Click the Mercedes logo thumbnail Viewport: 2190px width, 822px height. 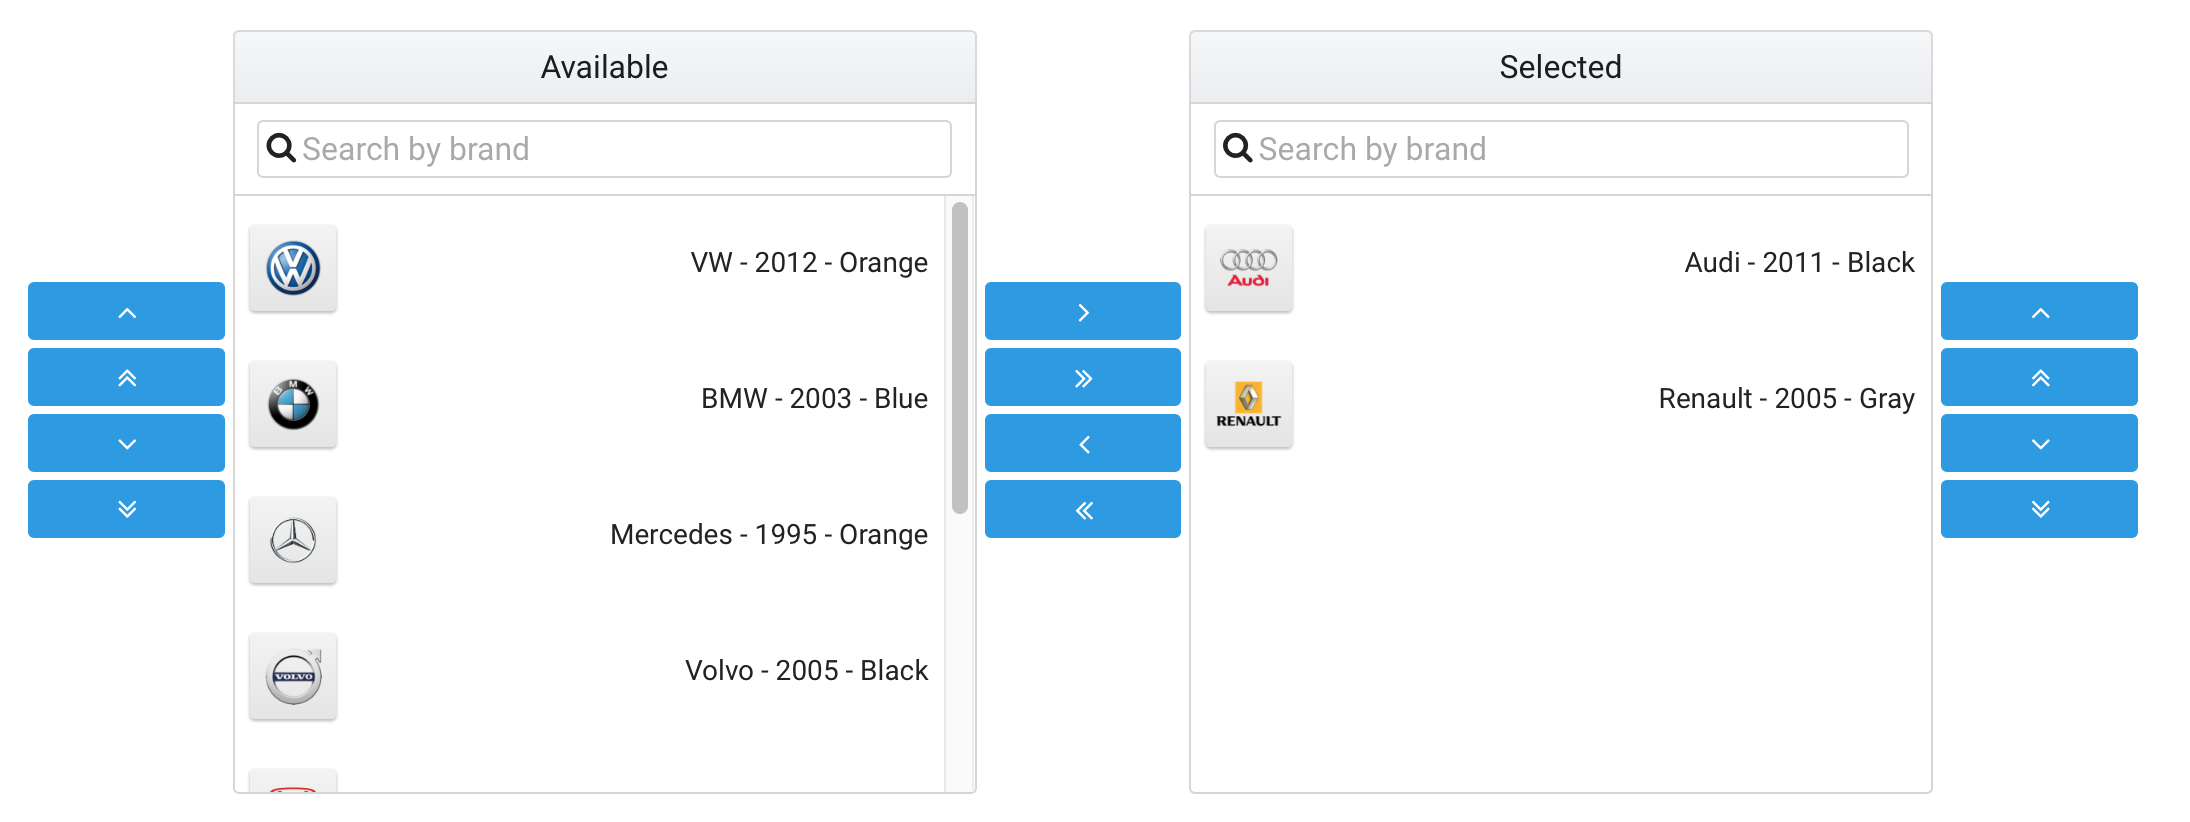[x=293, y=540]
